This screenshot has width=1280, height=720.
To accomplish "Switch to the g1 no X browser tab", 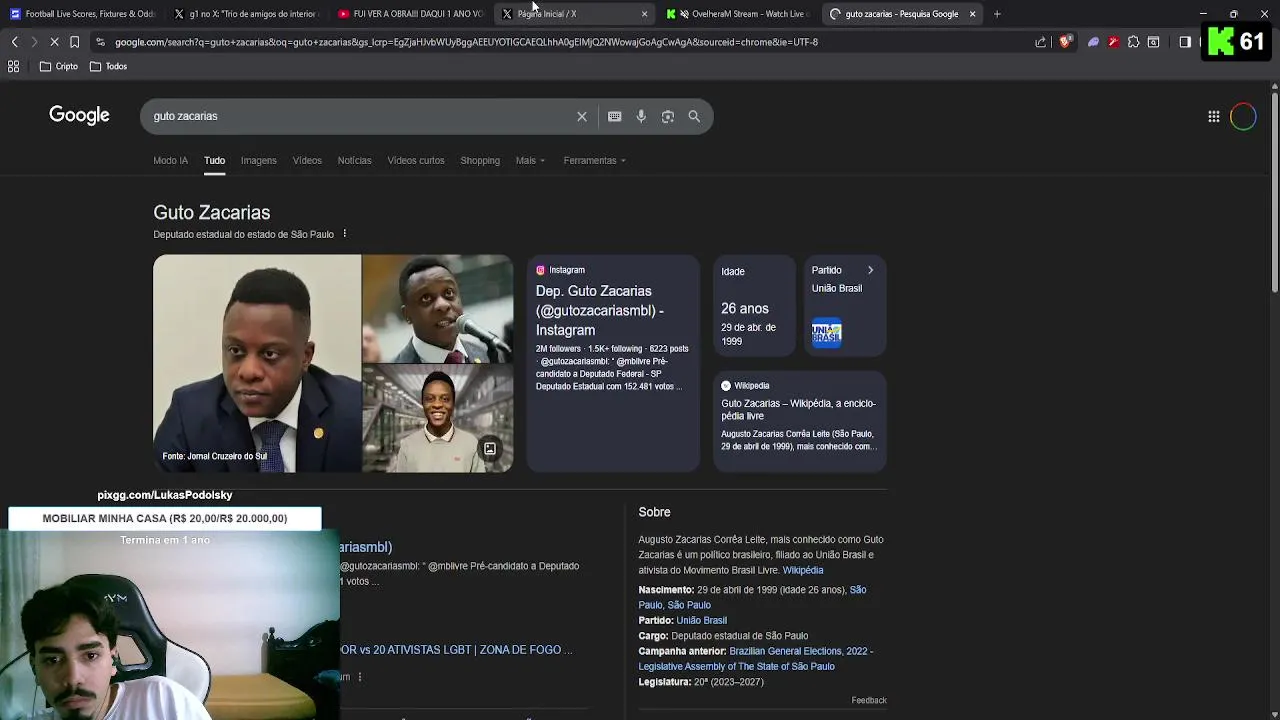I will click(246, 14).
